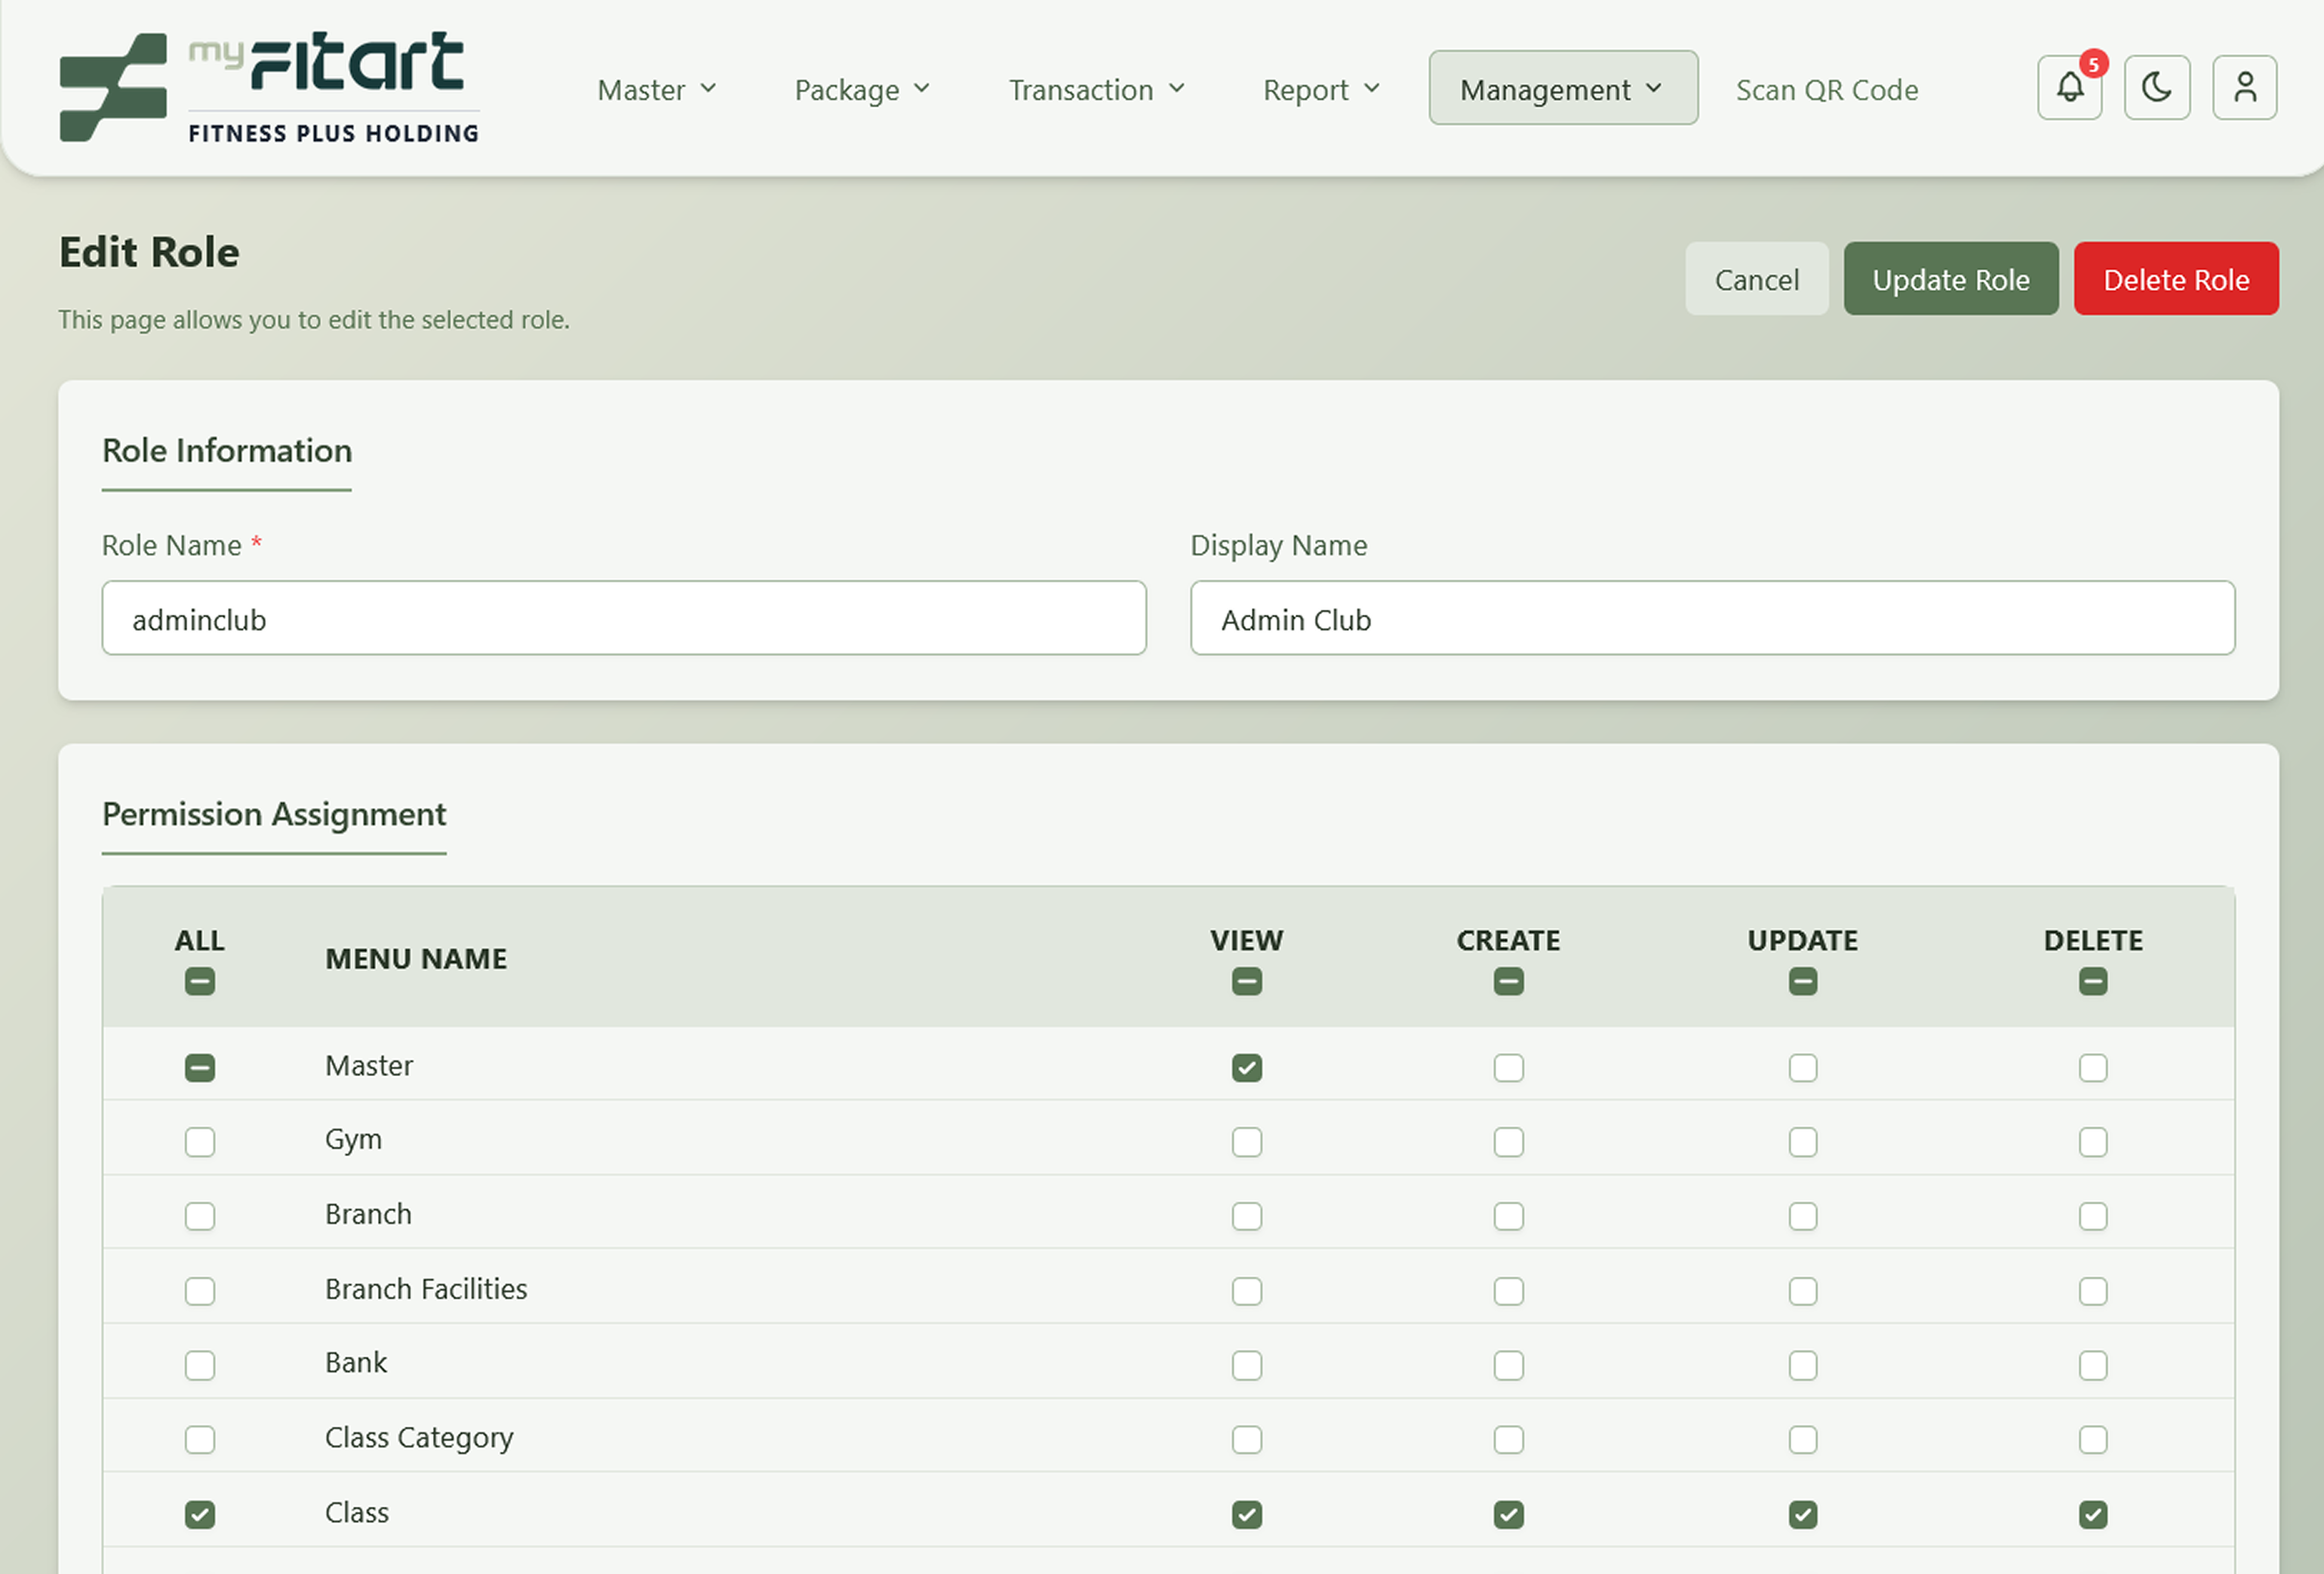The height and width of the screenshot is (1574, 2324).
Task: Click the Update Role button
Action: 1950,279
